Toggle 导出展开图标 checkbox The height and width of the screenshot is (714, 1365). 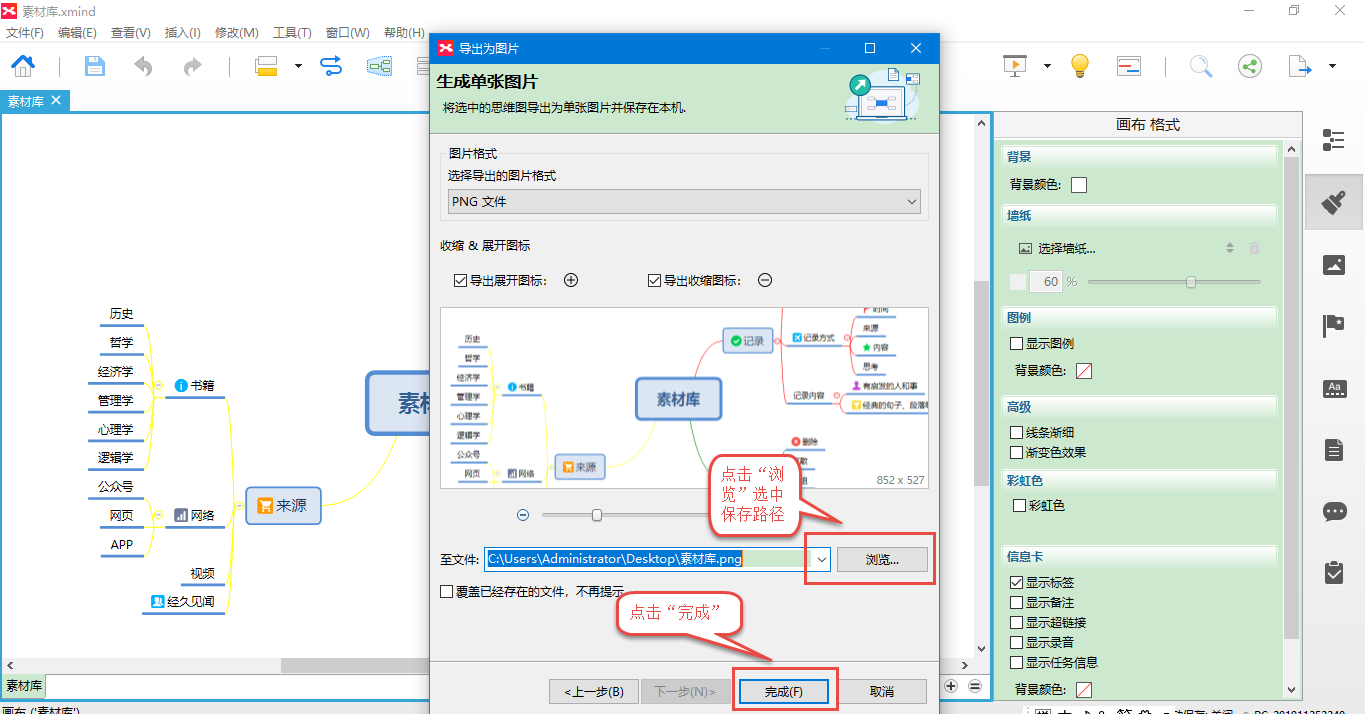click(x=460, y=281)
